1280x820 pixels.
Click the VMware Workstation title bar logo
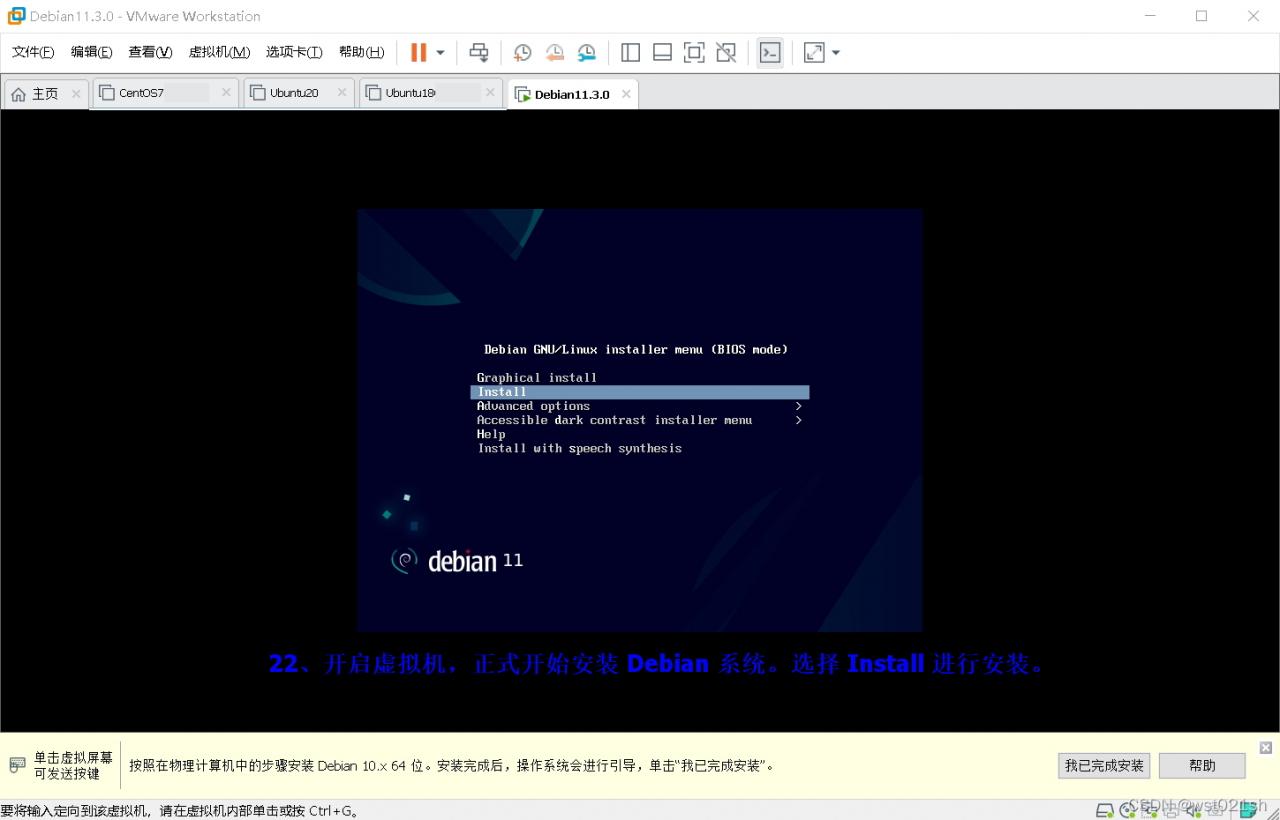tap(16, 16)
